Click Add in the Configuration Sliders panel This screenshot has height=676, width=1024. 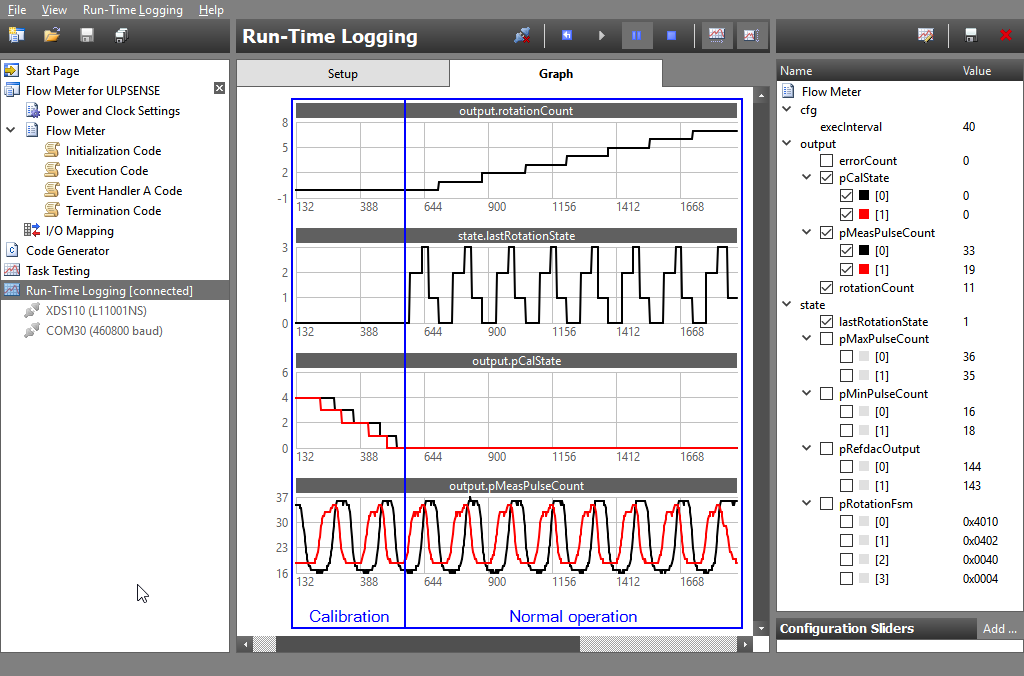point(1000,628)
